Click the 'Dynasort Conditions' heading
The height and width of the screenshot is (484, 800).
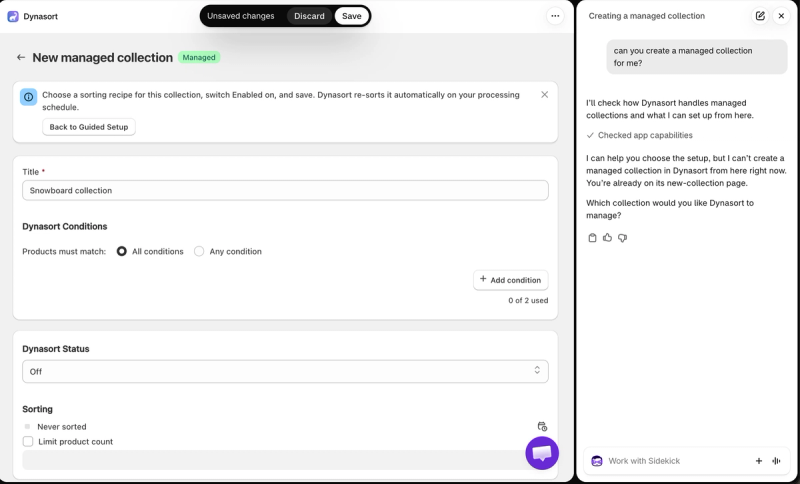pos(65,226)
